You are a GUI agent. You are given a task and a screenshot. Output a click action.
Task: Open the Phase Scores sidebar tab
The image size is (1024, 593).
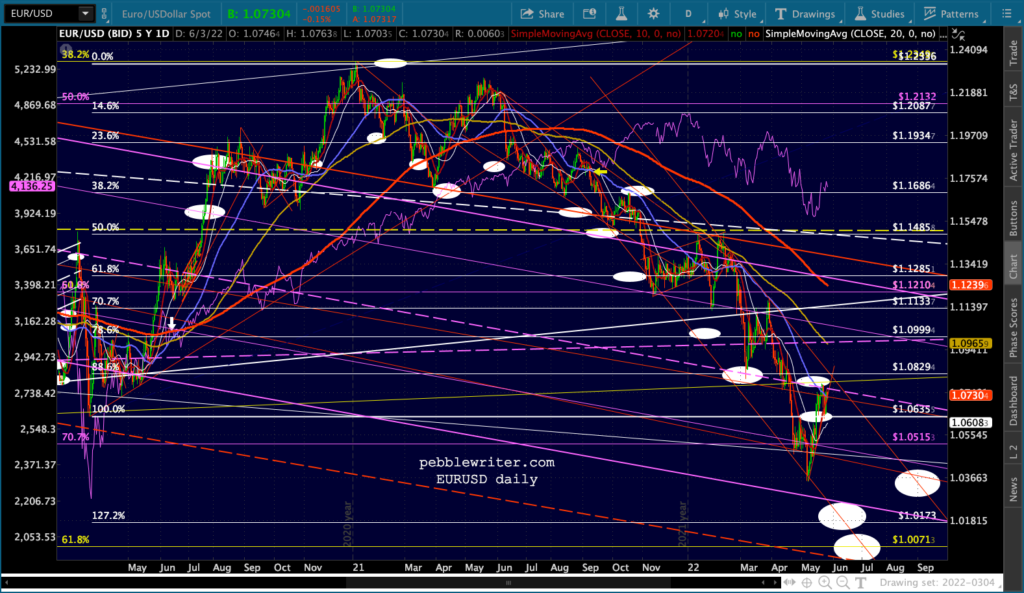1013,327
